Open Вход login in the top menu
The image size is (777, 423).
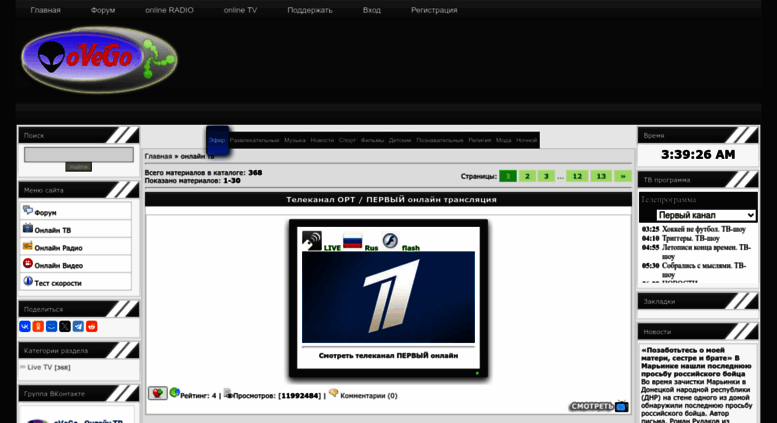[372, 10]
